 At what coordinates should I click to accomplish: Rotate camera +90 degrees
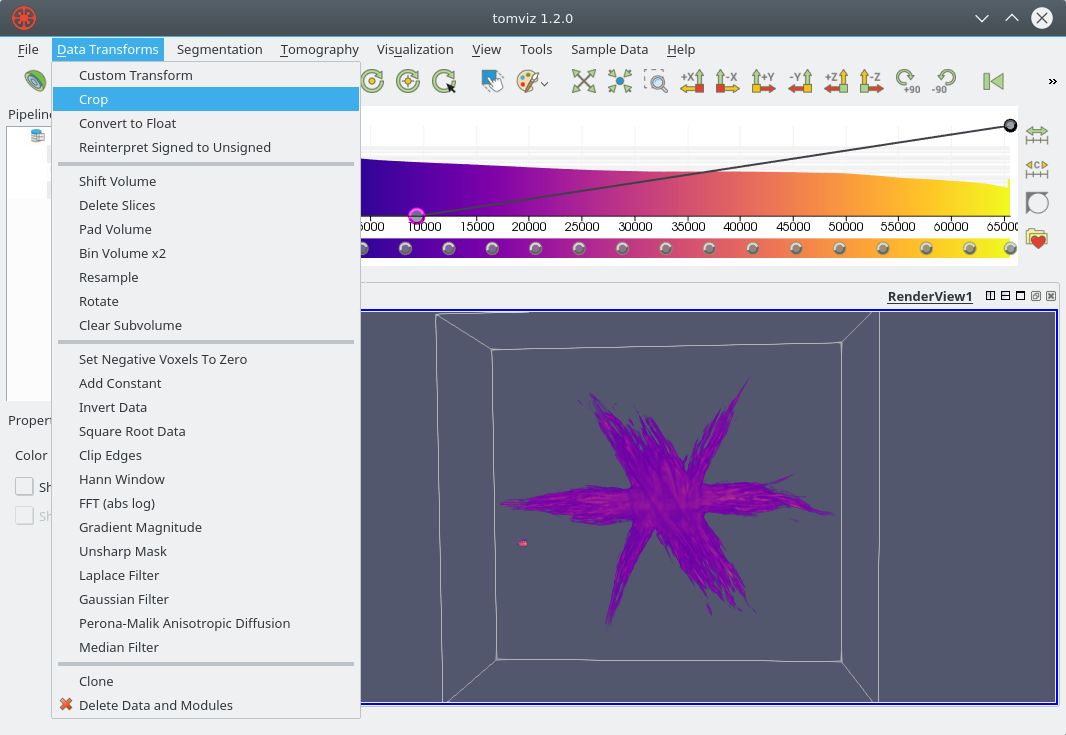(907, 82)
